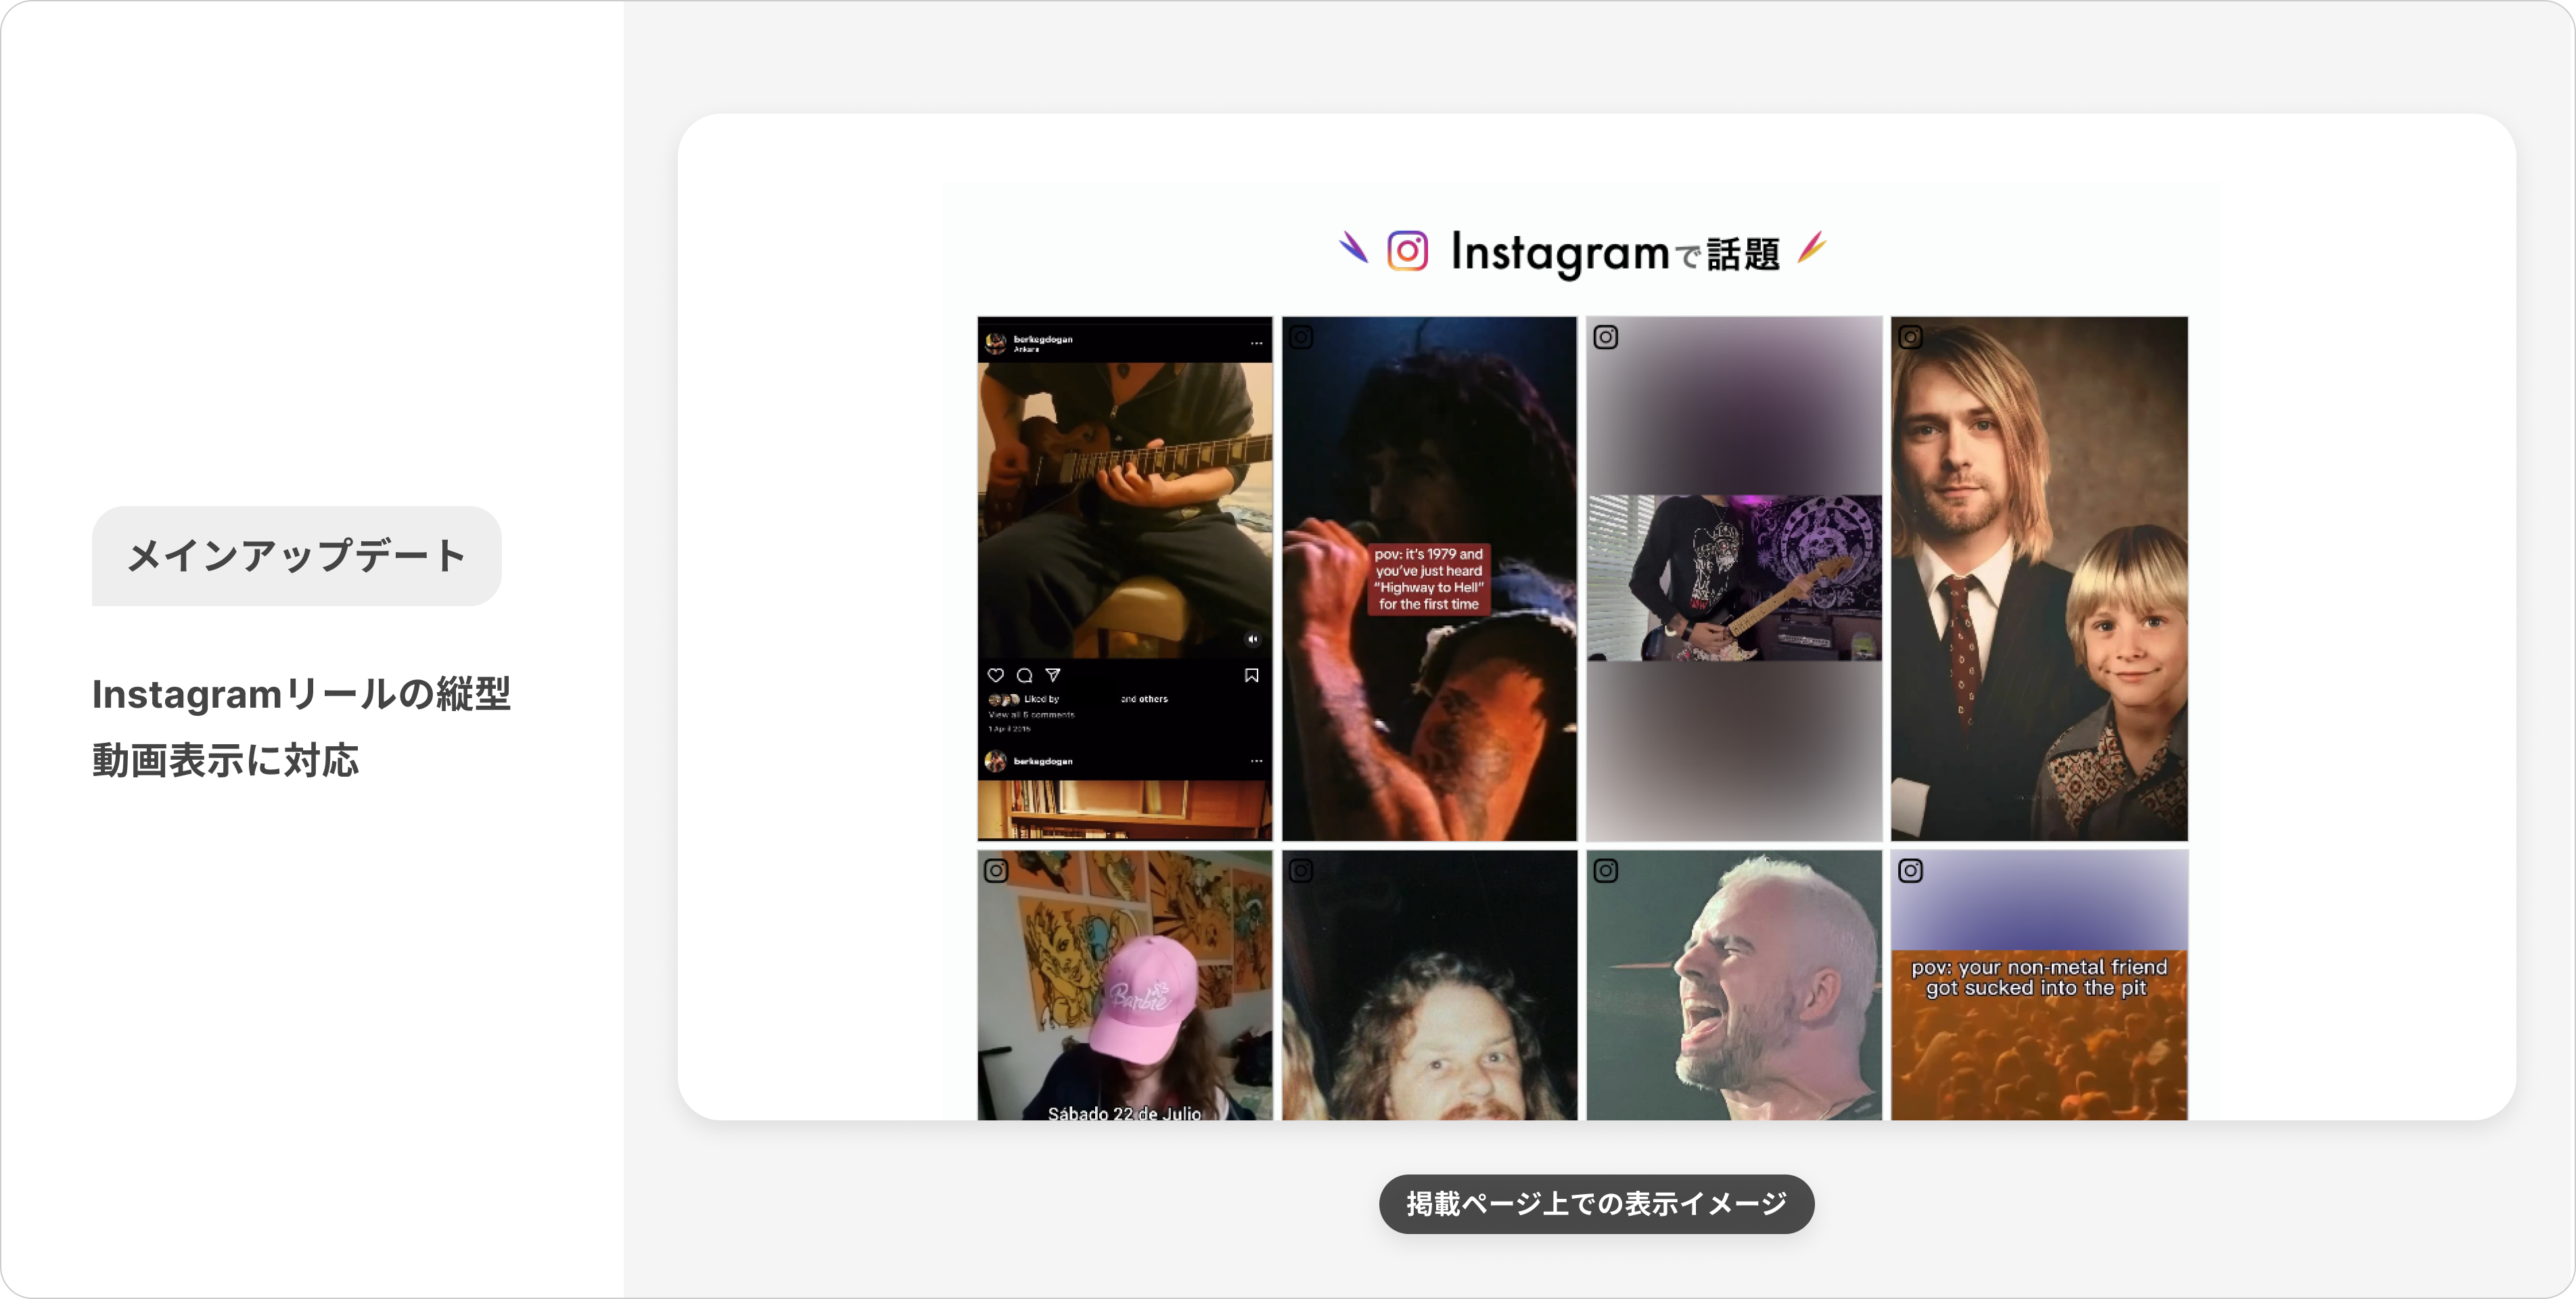Image resolution: width=2576 pixels, height=1299 pixels.
Task: Open the 'sucked into the pit' video
Action: tap(2039, 985)
